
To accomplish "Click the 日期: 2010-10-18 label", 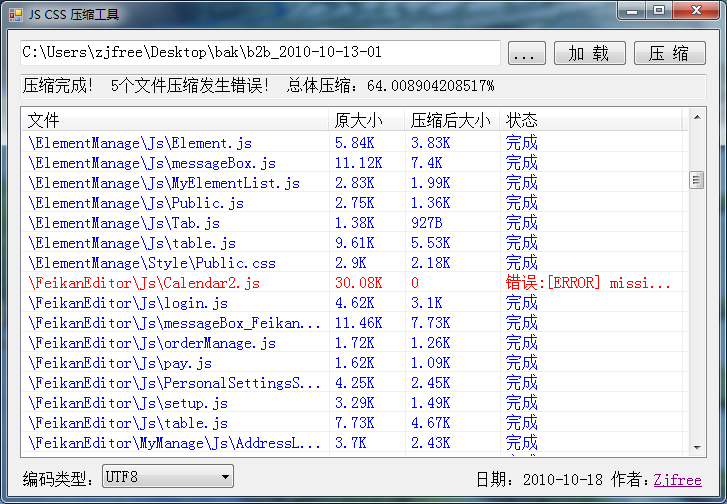I will [539, 479].
